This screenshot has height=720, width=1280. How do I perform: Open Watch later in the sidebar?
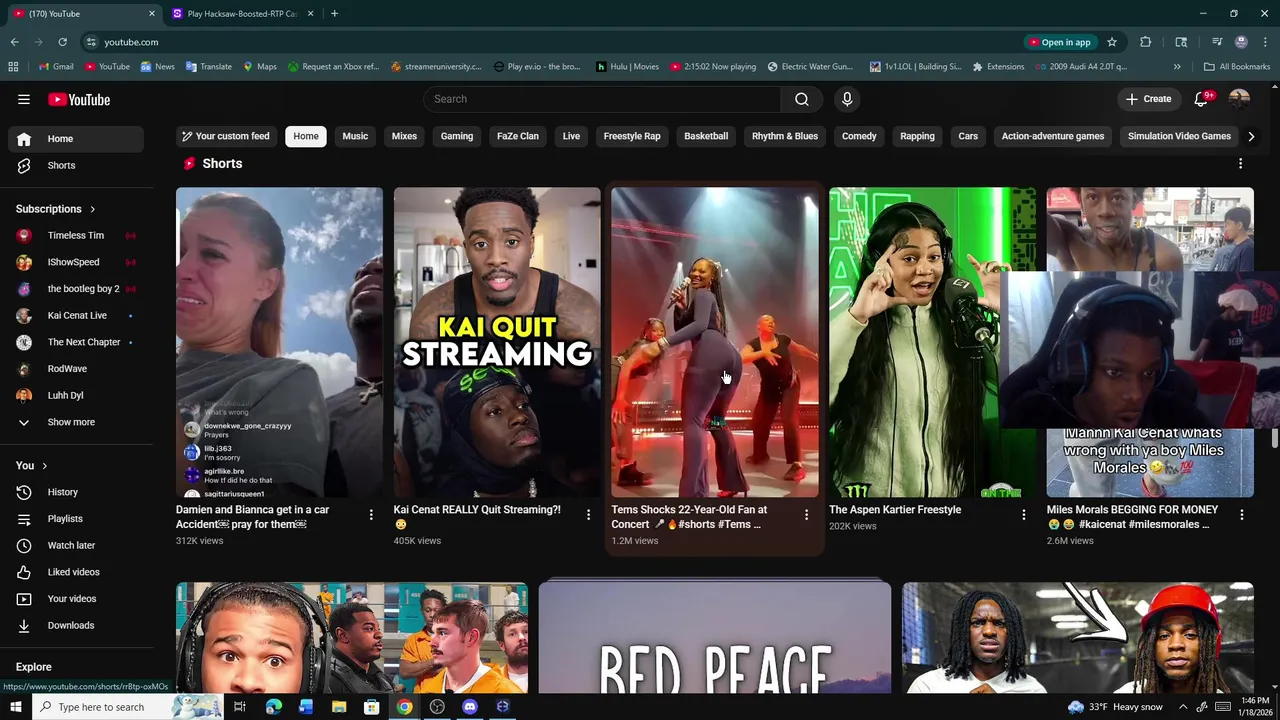pyautogui.click(x=76, y=545)
